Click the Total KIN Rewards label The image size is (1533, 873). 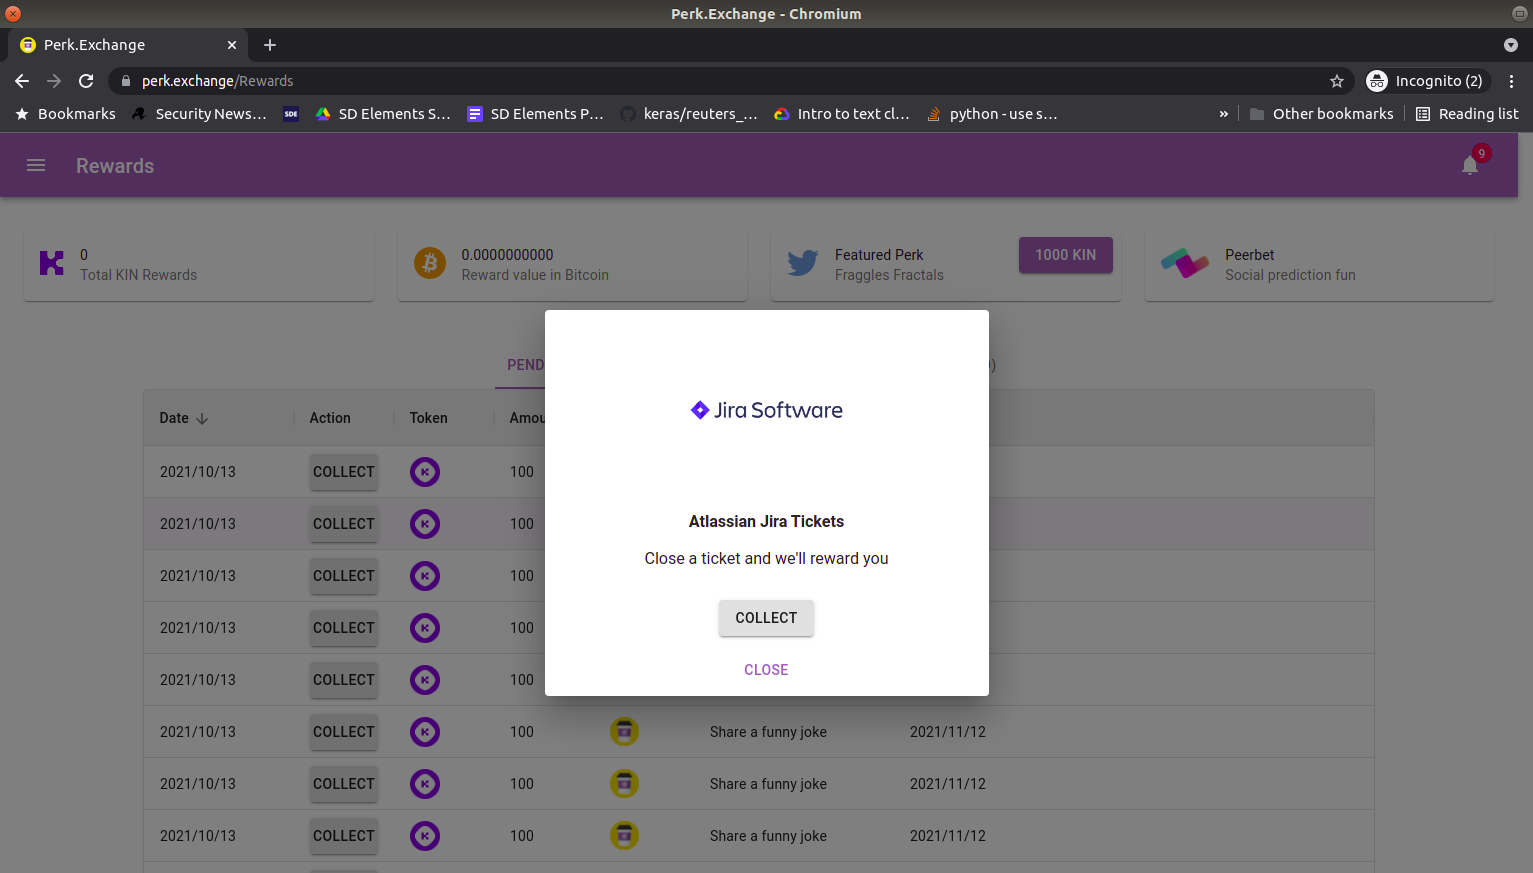(x=138, y=275)
